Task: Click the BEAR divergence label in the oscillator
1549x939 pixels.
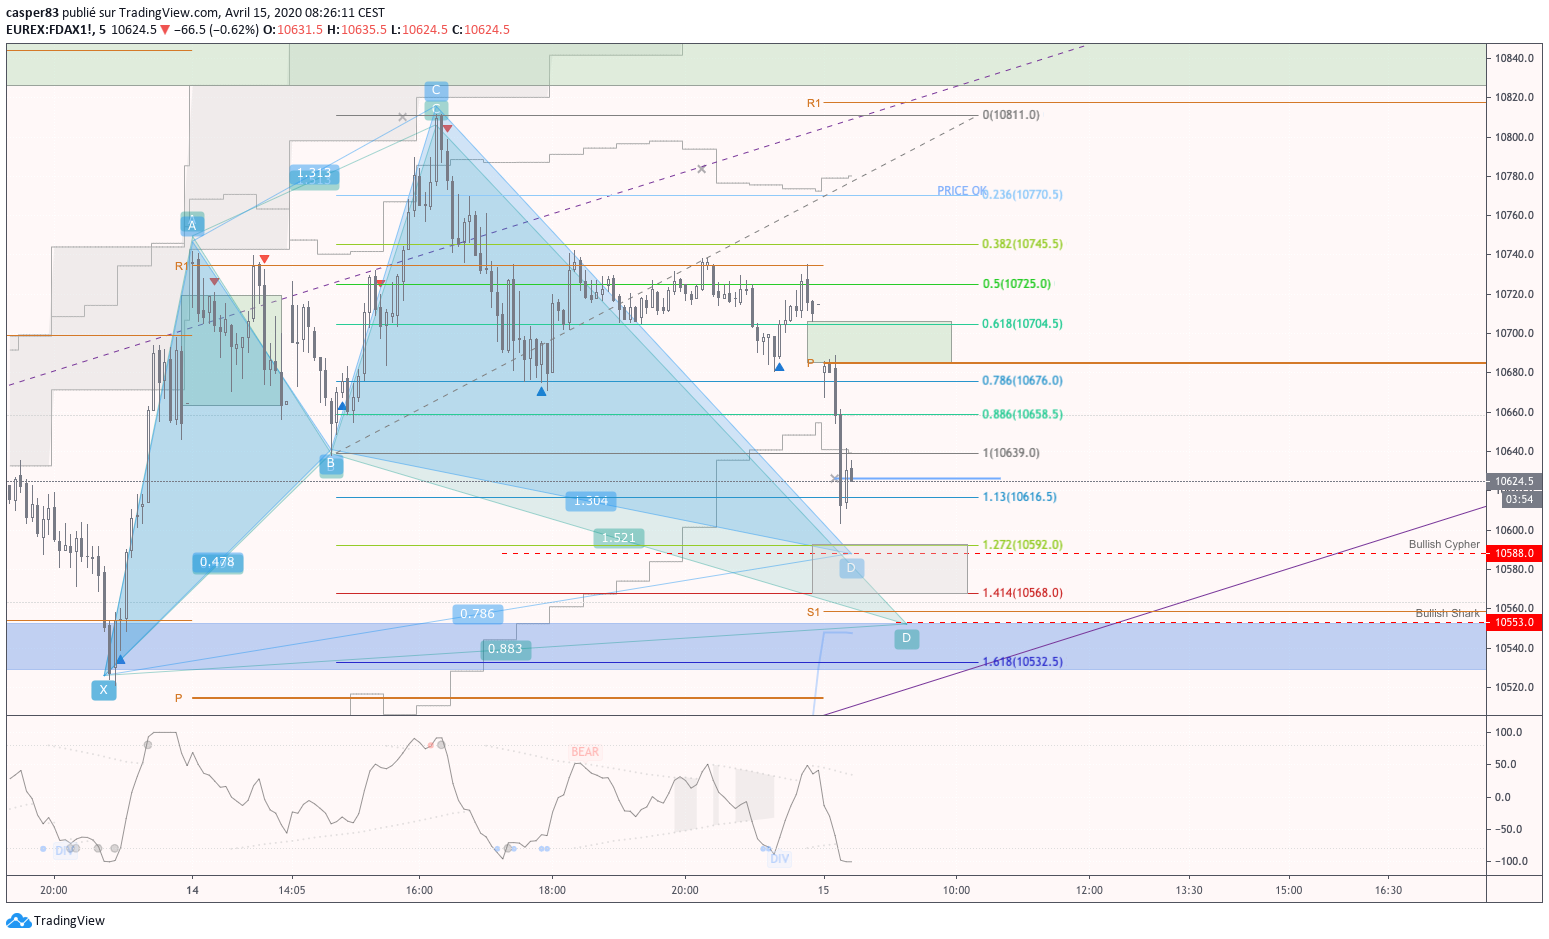Action: [585, 752]
